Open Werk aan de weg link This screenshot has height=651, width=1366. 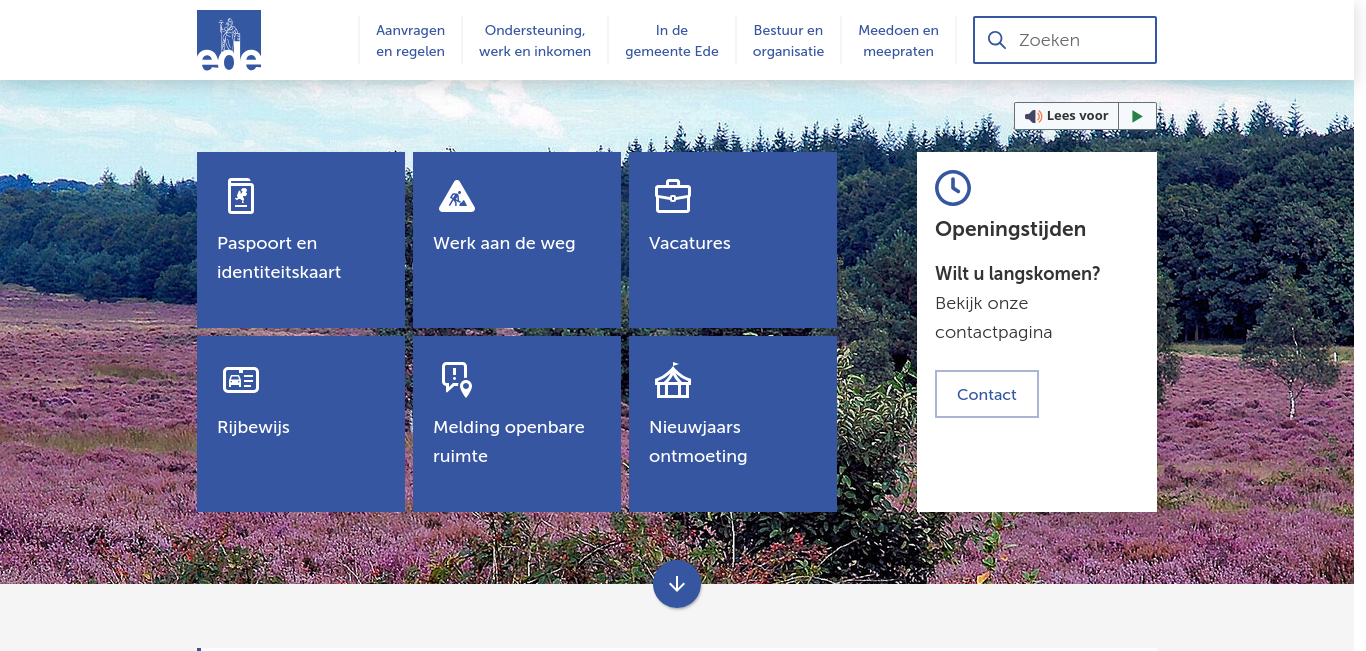pyautogui.click(x=517, y=240)
